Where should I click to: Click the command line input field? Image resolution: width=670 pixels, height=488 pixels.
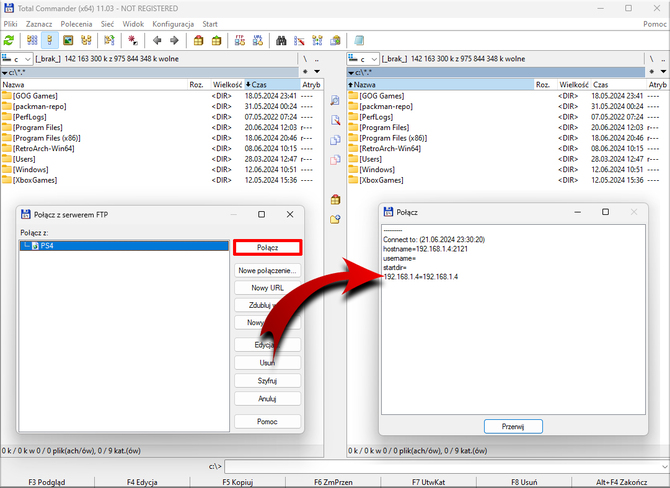tap(442, 466)
